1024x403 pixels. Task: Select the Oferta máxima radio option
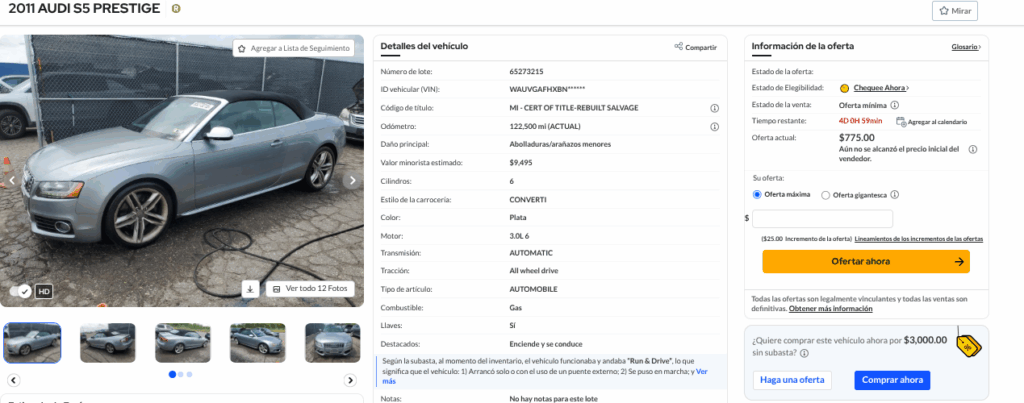(x=757, y=195)
